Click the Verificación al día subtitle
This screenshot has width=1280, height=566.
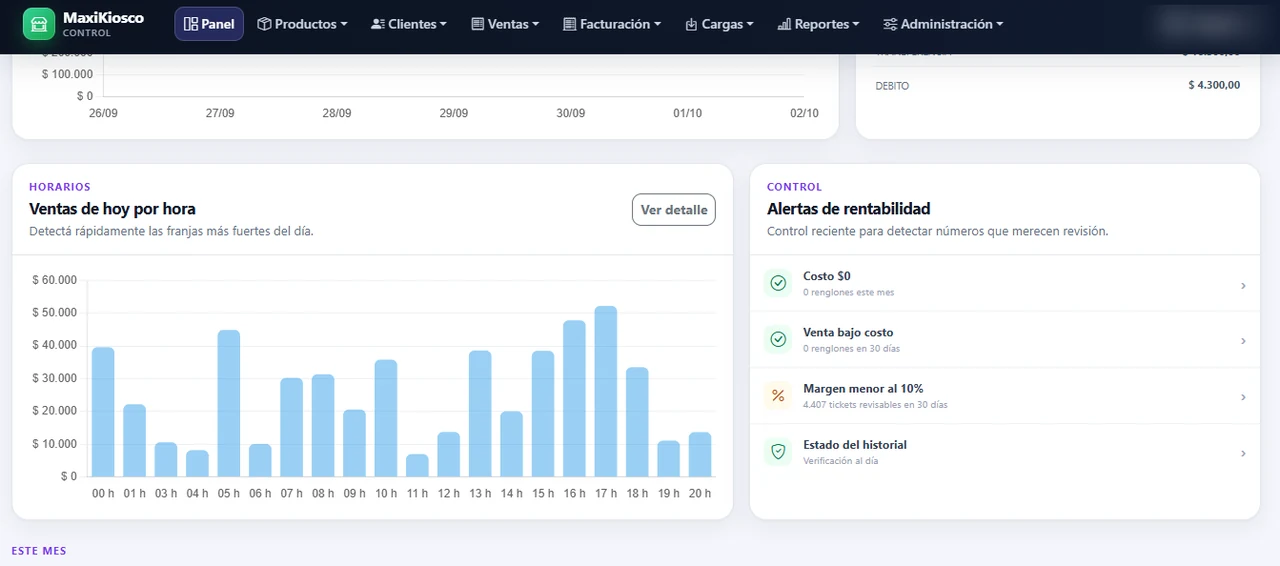tap(840, 461)
